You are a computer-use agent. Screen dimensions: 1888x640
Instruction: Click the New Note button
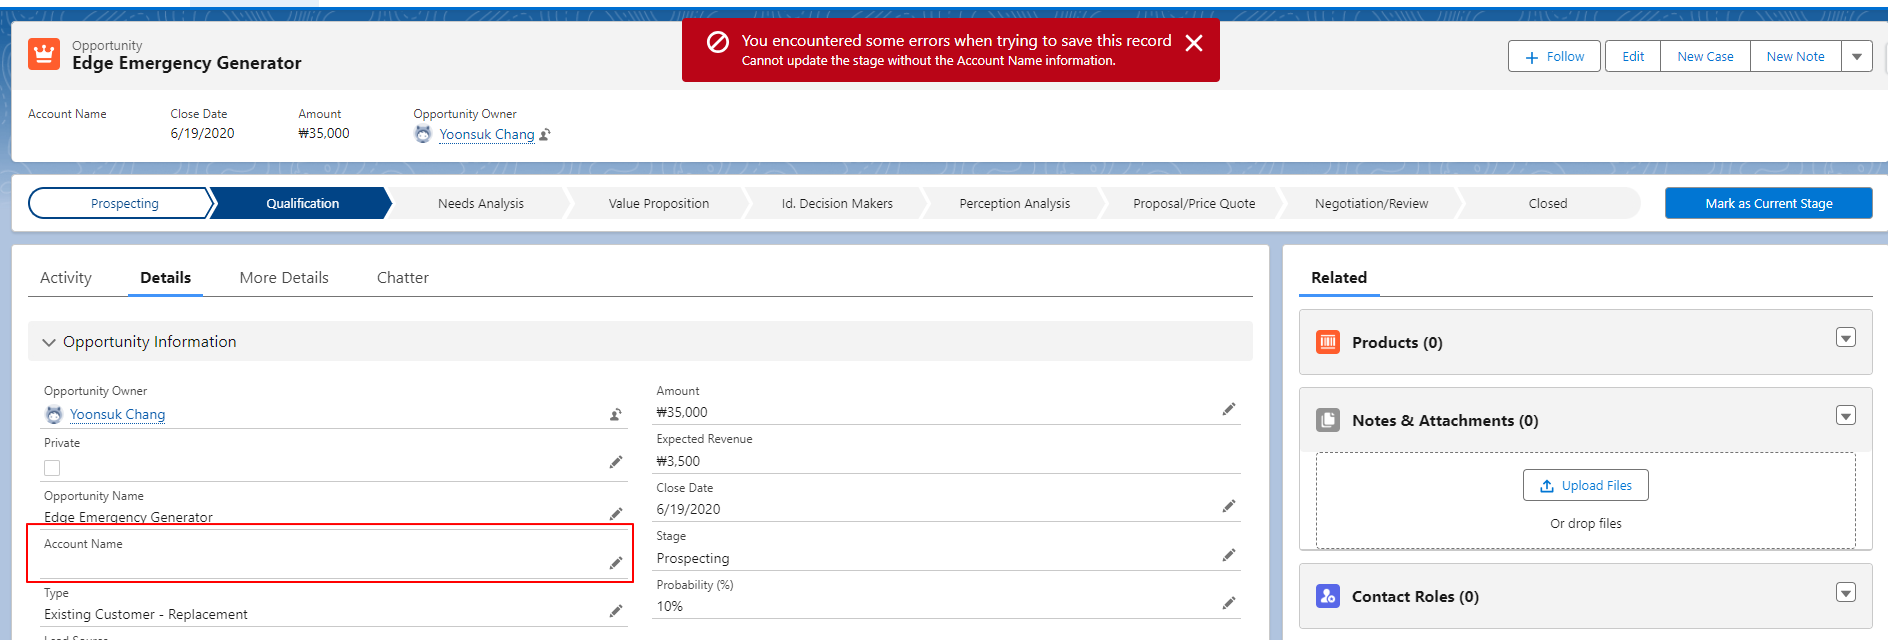[x=1795, y=57]
